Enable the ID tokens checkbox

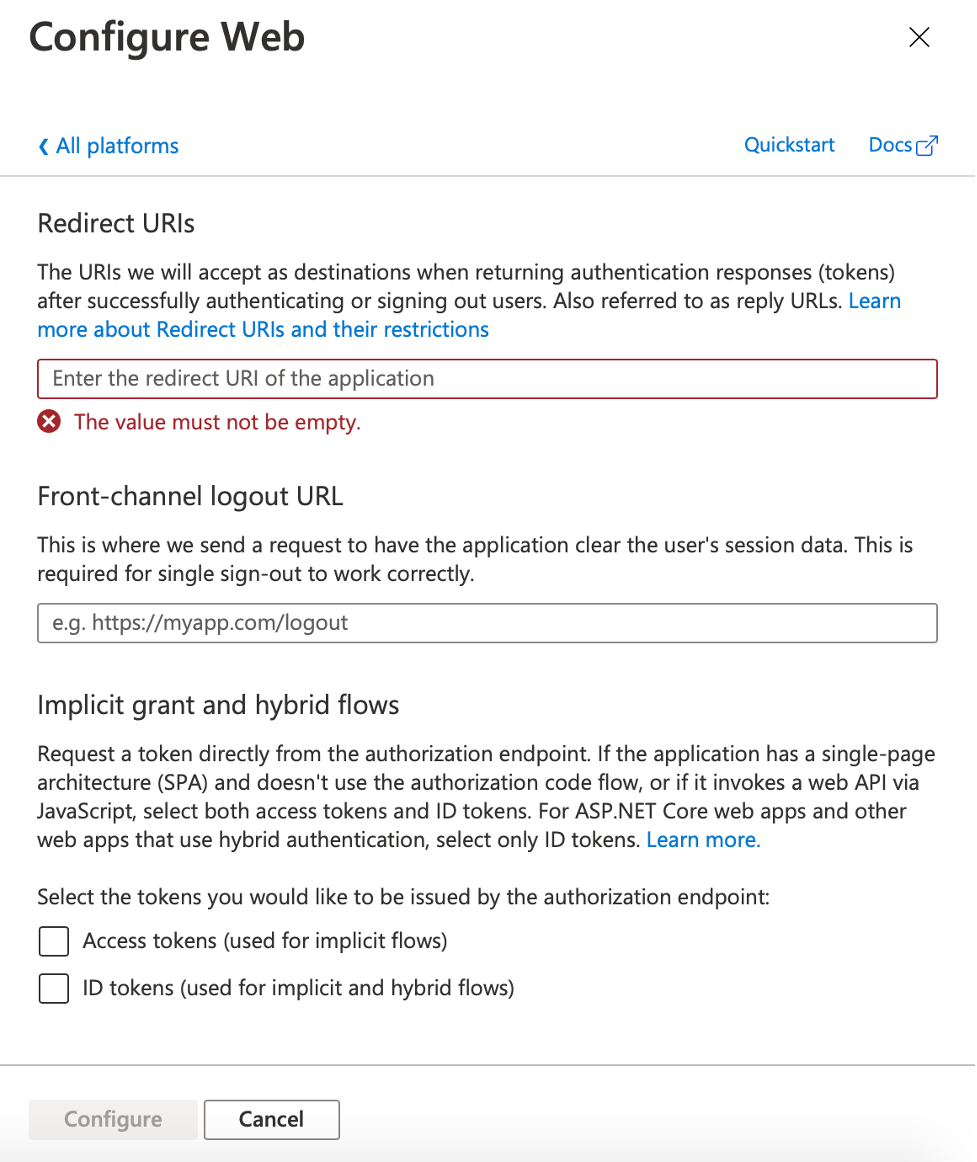tap(53, 989)
